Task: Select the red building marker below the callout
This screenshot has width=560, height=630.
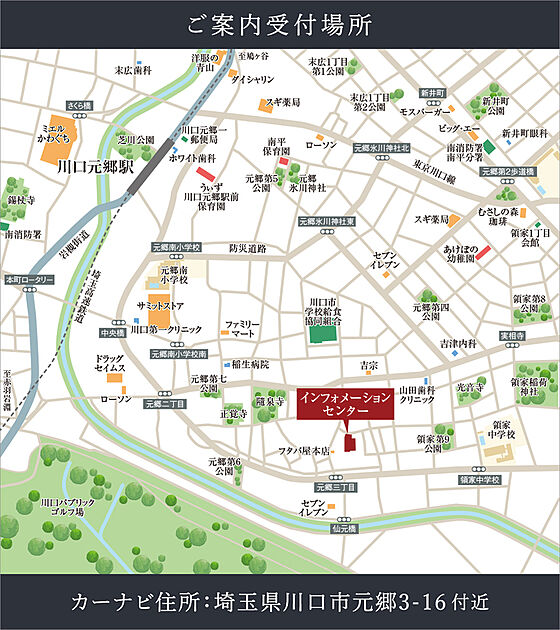Action: (x=349, y=443)
